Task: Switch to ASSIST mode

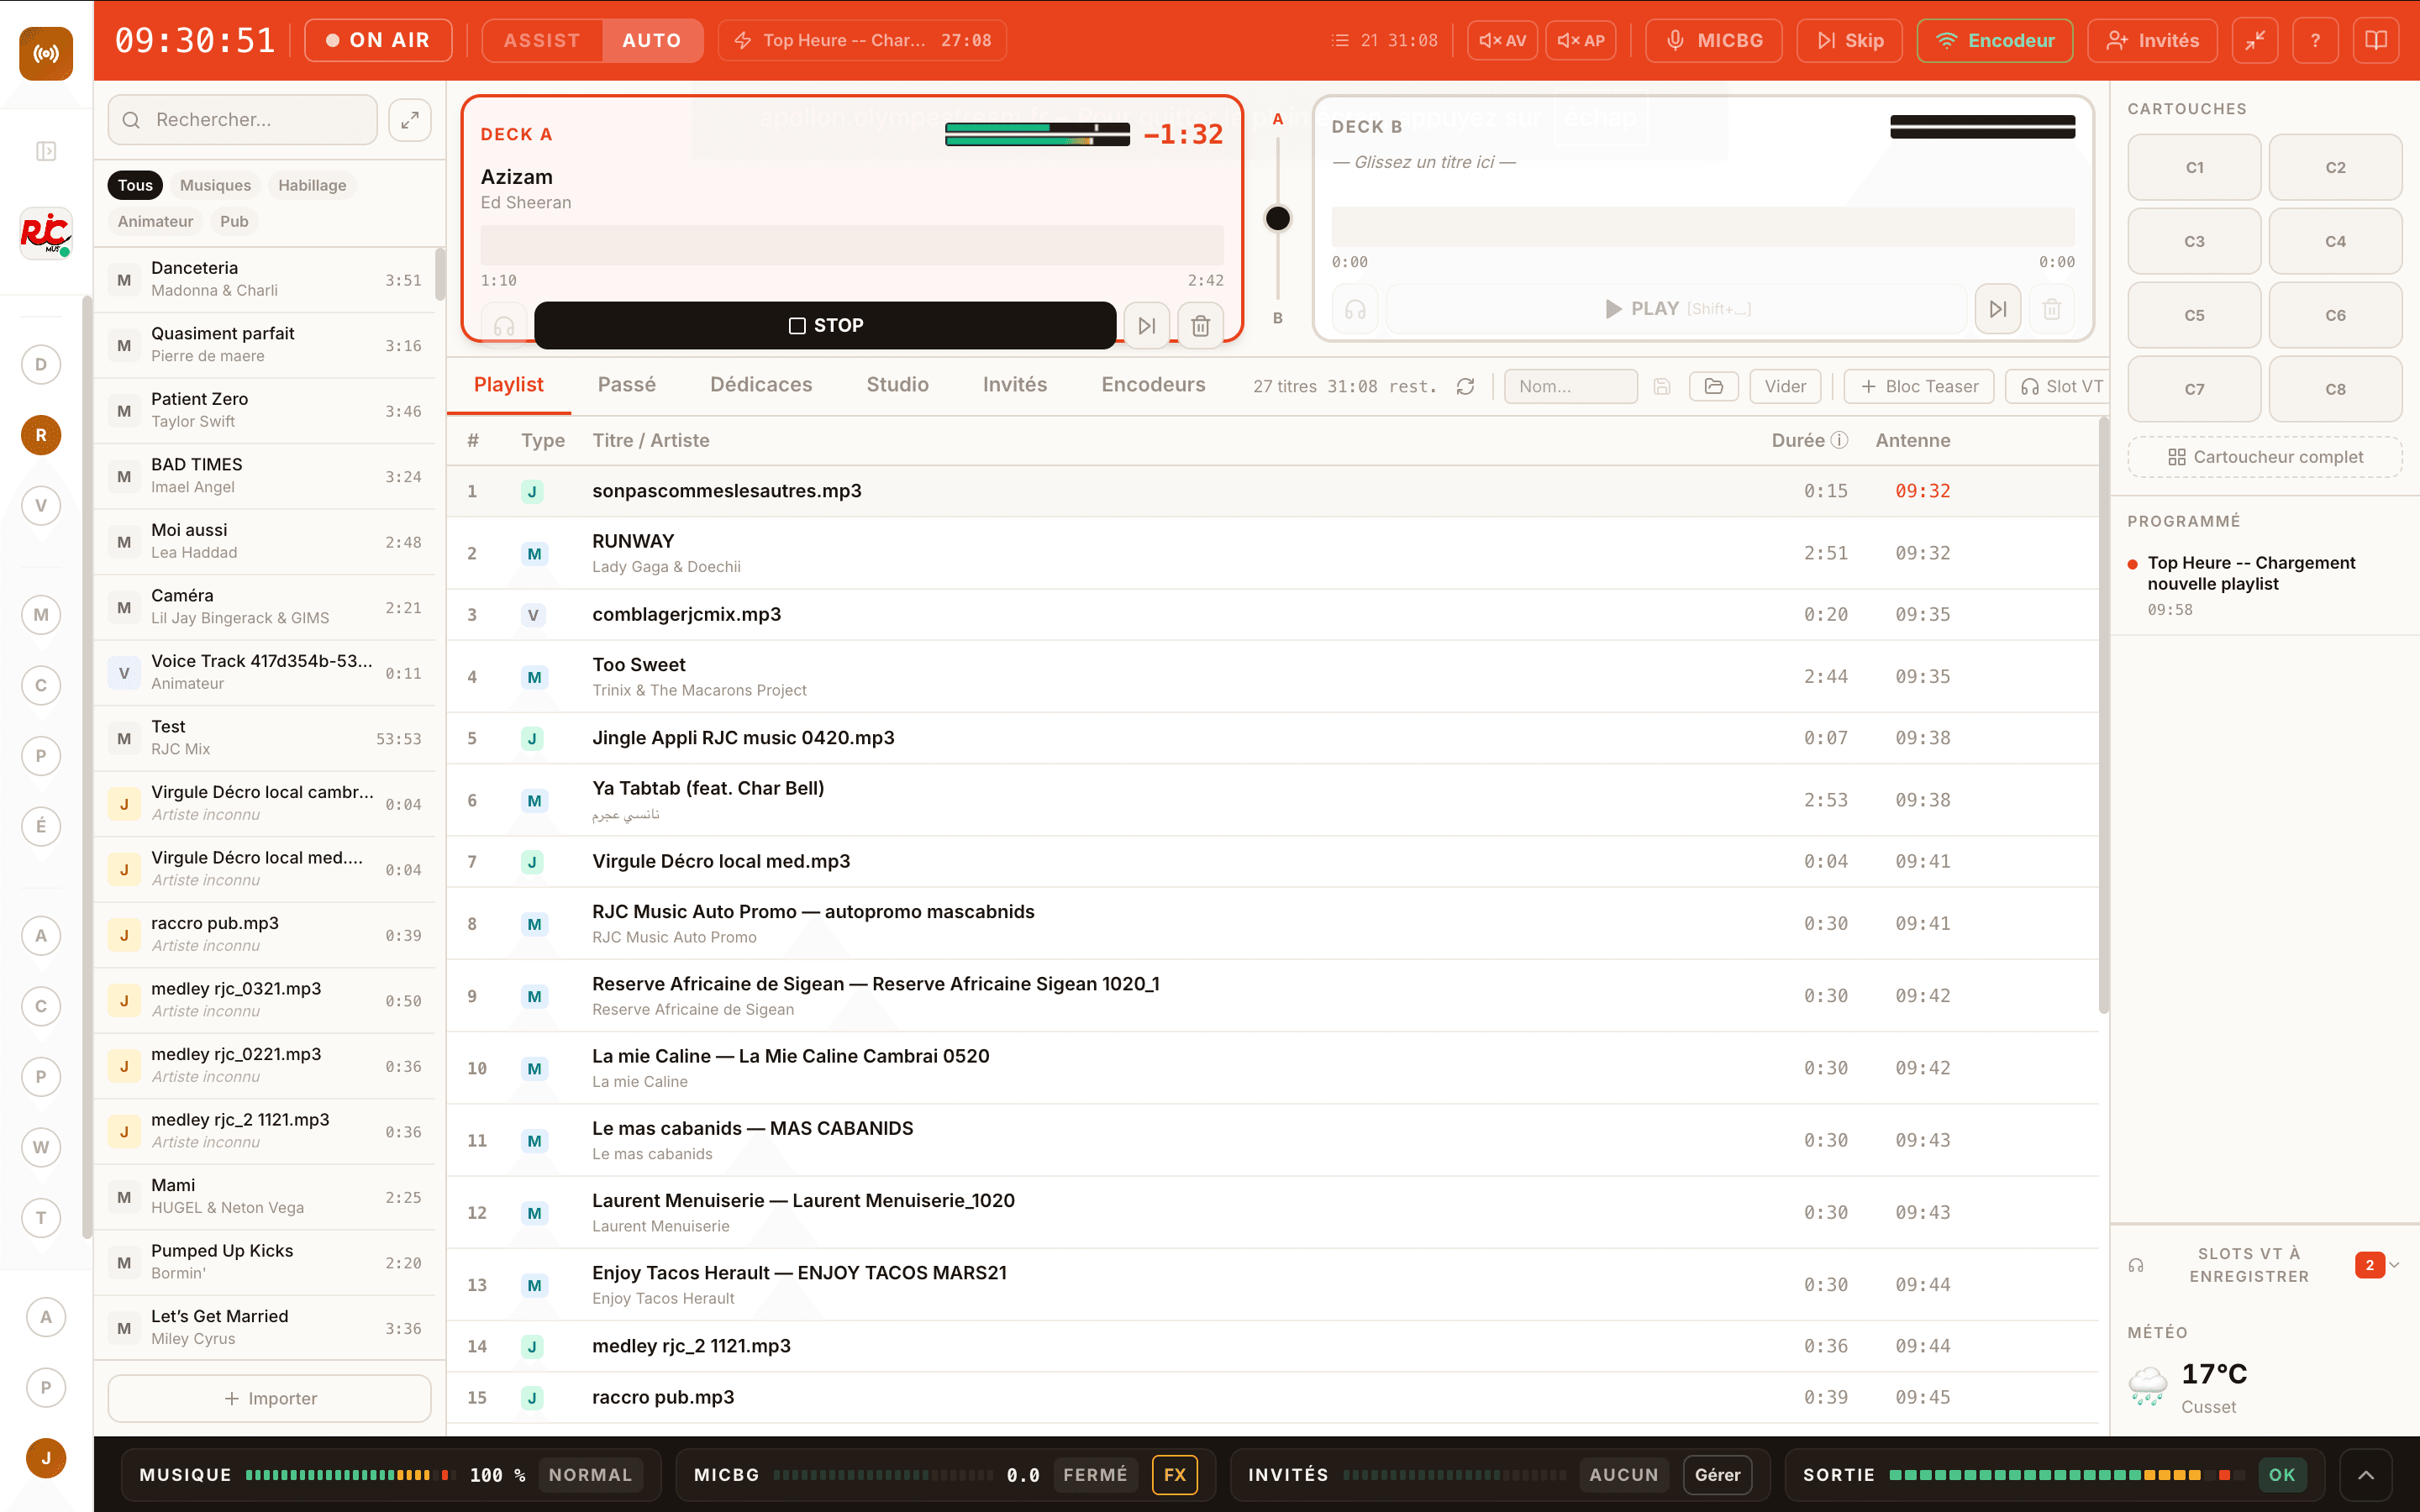Action: click(x=542, y=41)
